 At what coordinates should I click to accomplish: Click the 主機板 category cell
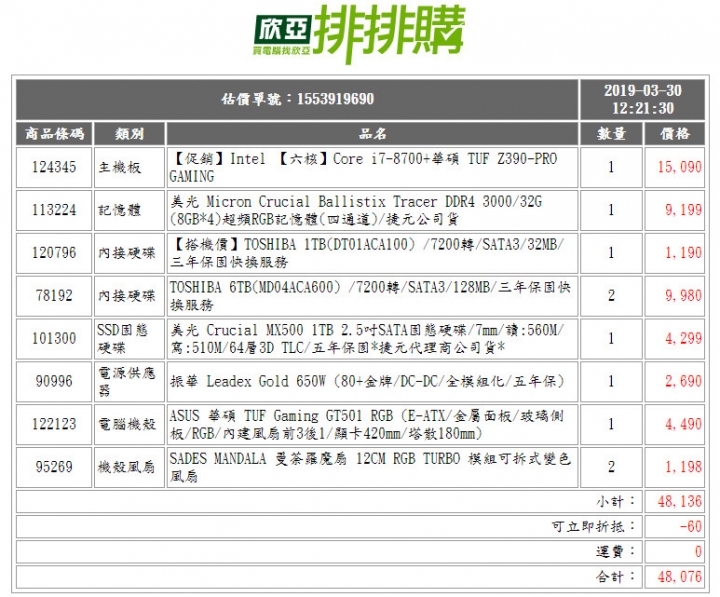[x=129, y=167]
